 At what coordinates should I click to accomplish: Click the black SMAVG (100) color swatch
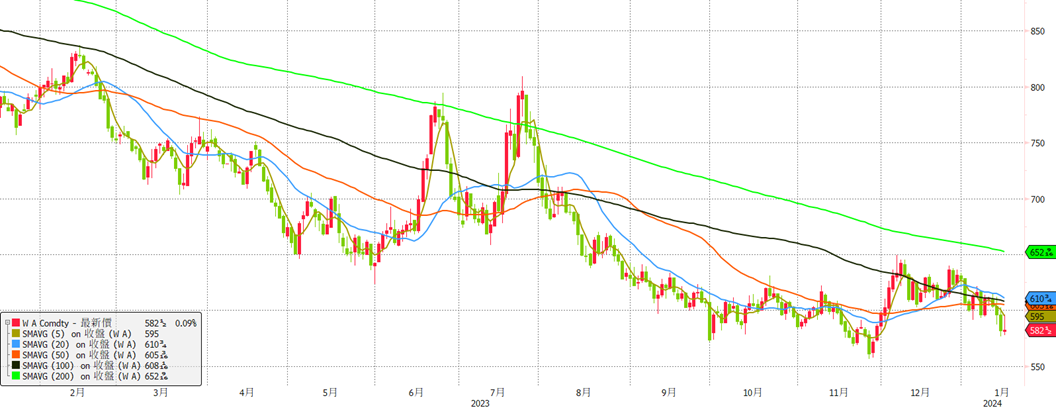pyautogui.click(x=15, y=367)
